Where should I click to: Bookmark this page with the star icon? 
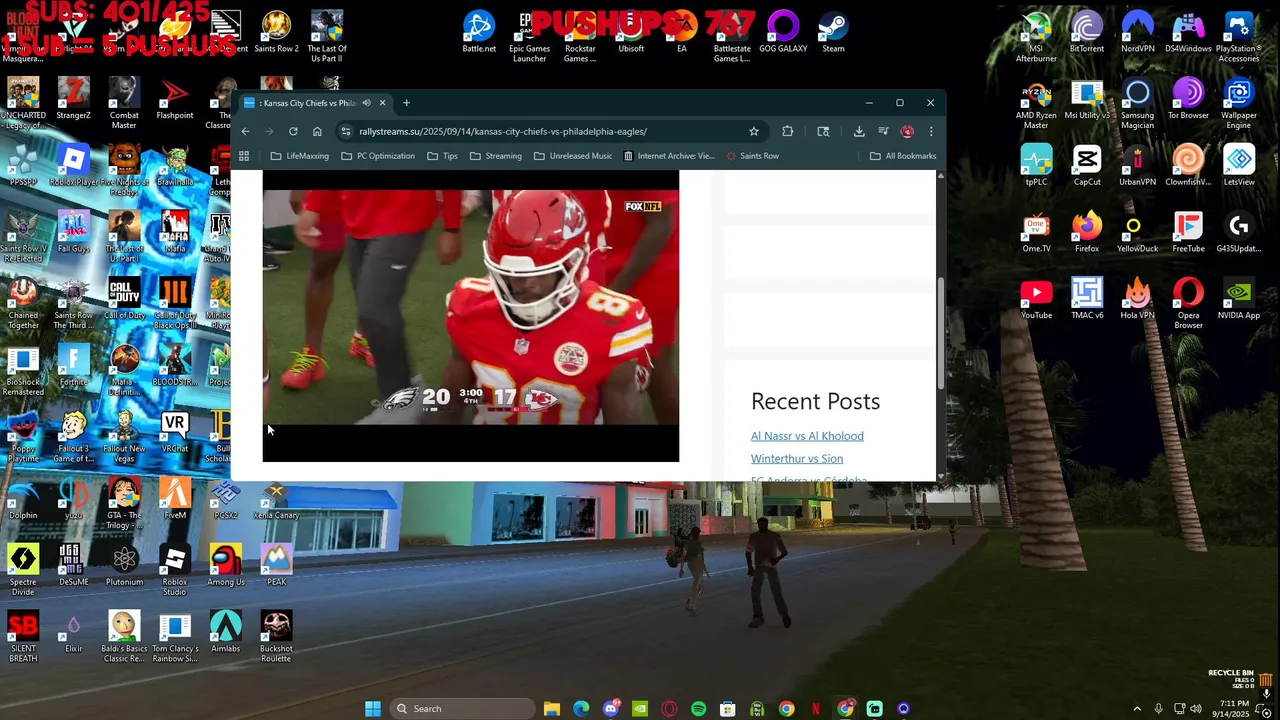(754, 131)
